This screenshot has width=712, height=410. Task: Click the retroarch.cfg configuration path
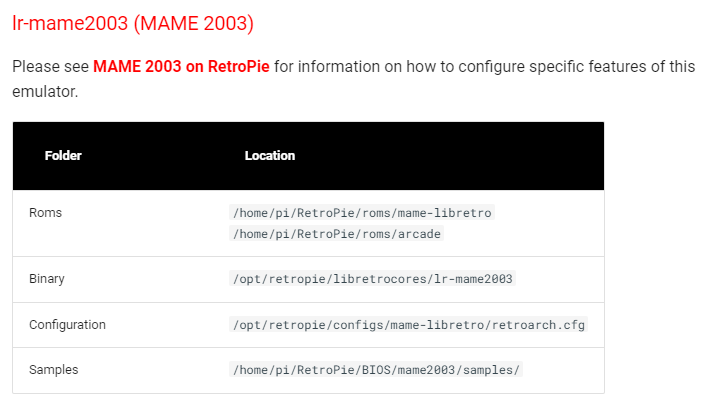409,325
